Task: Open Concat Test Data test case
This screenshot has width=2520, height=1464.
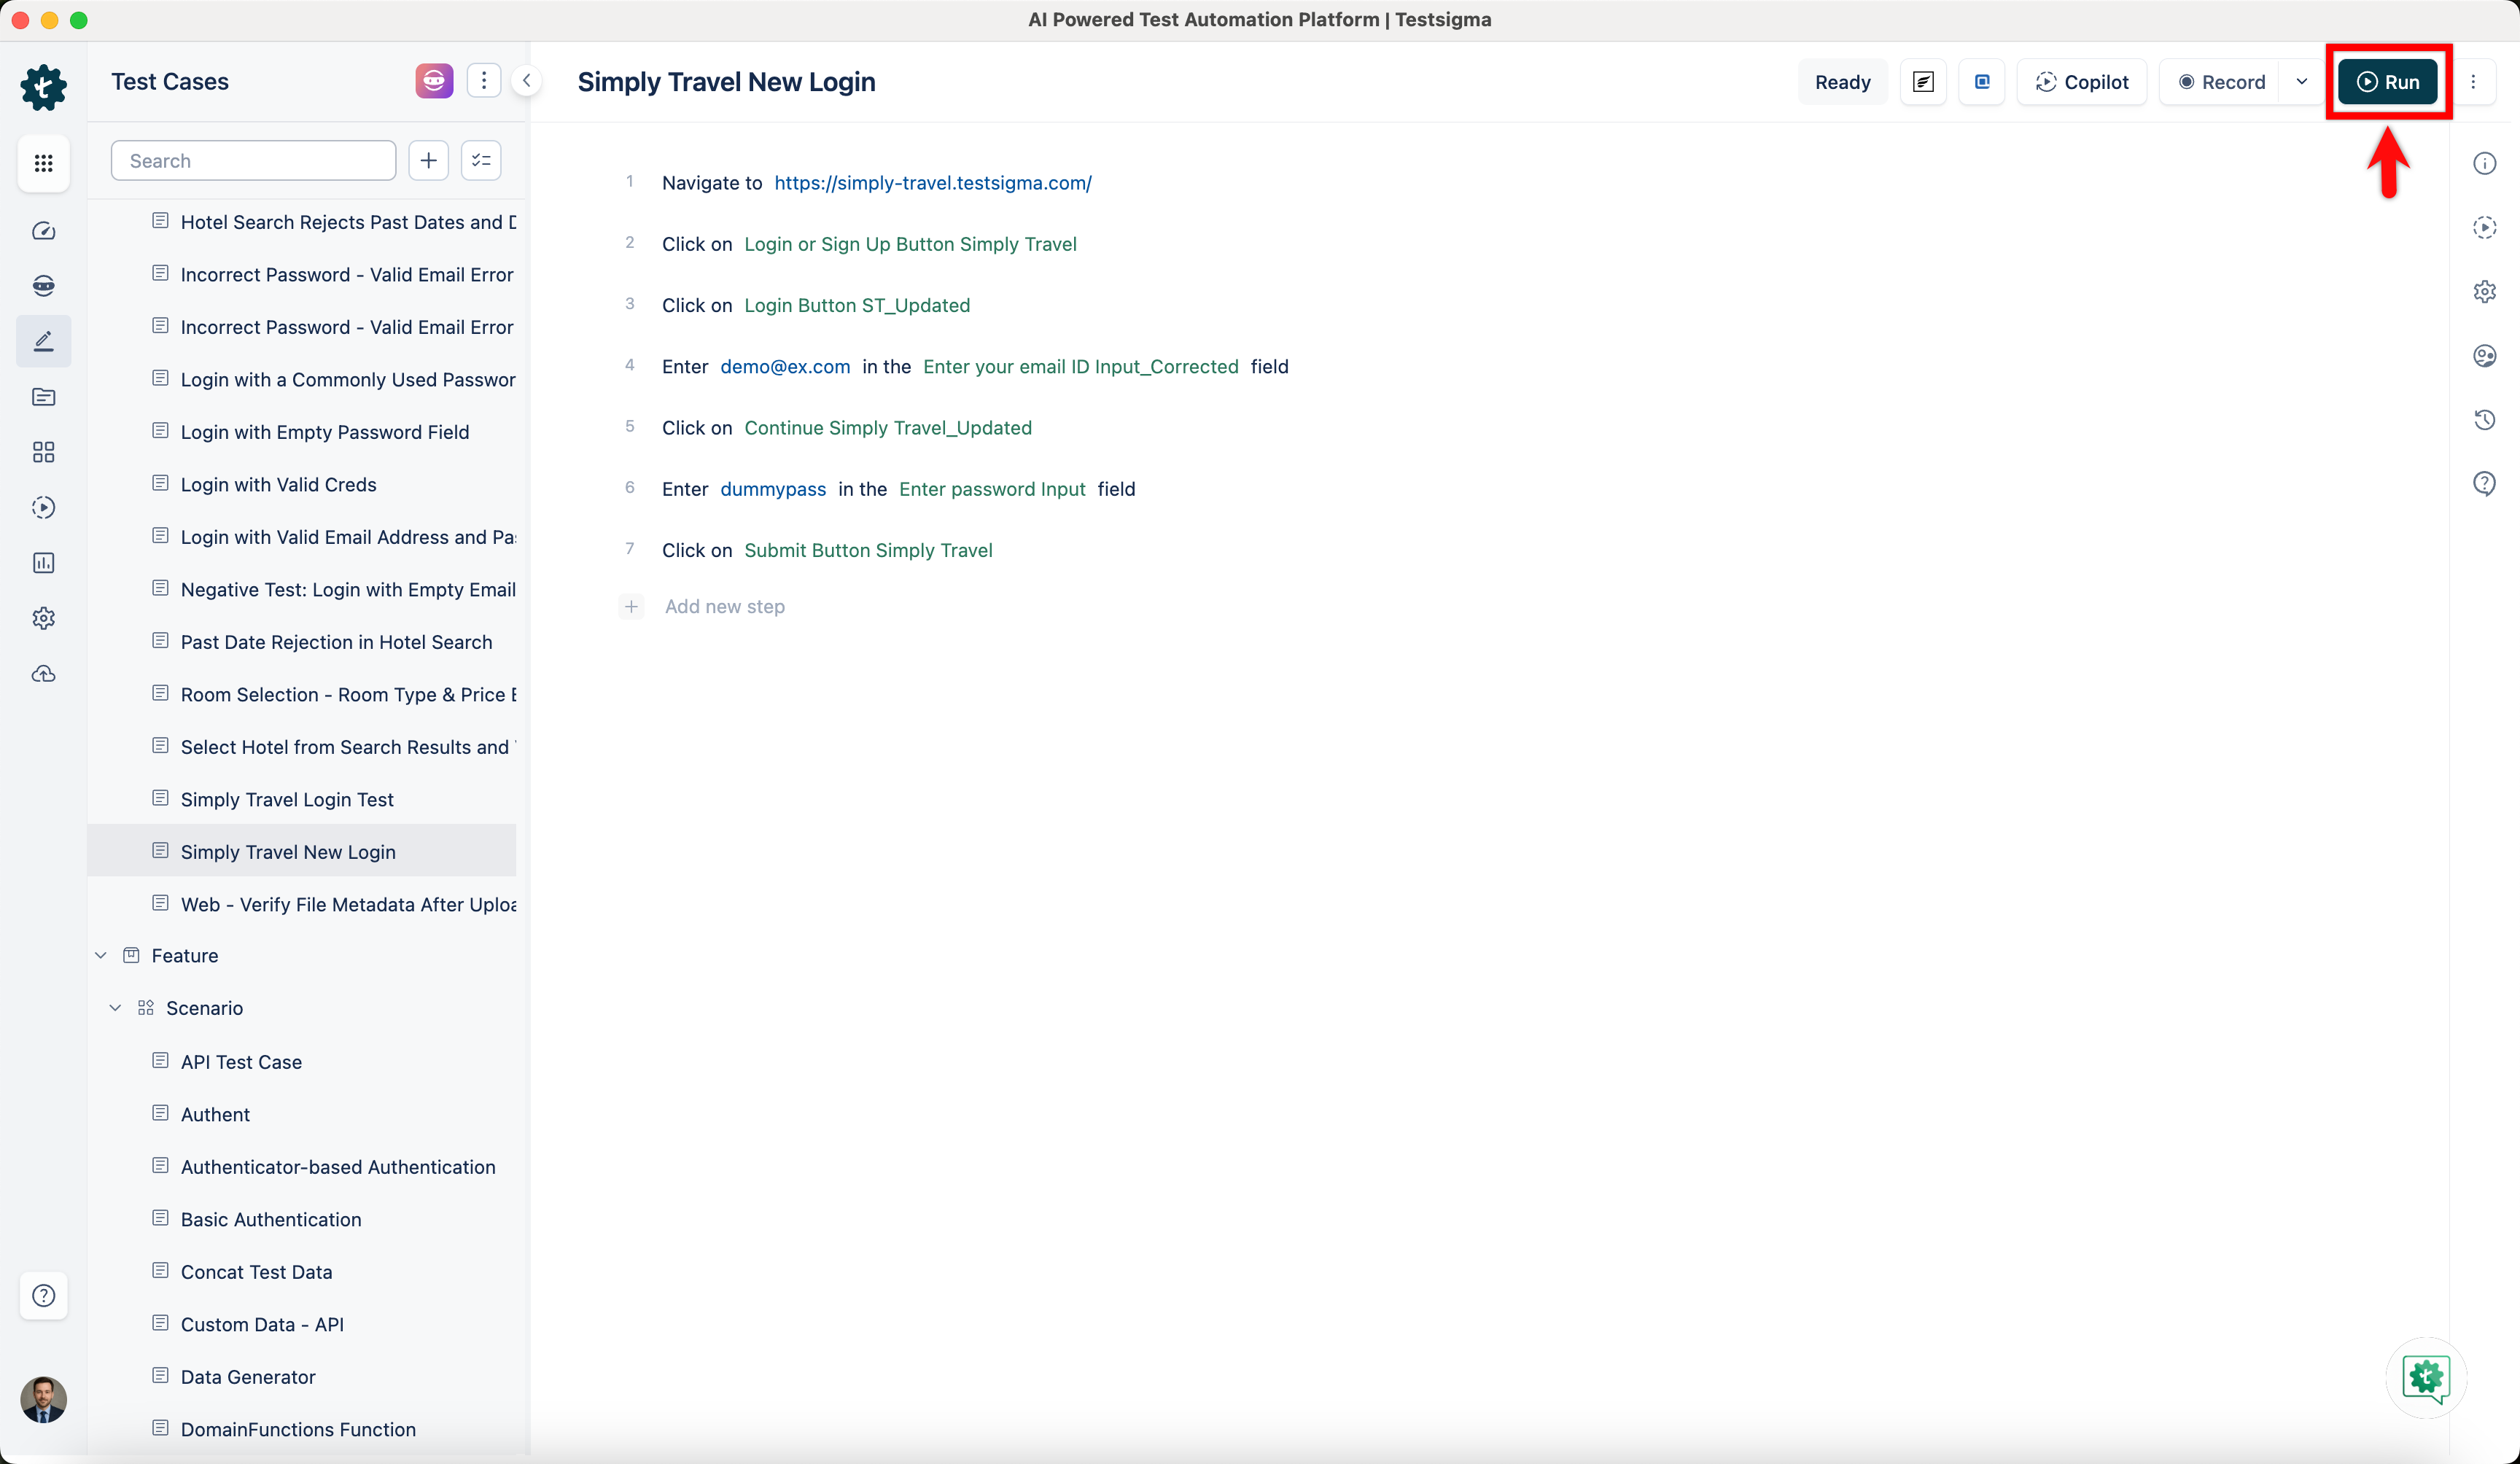Action: click(x=256, y=1272)
